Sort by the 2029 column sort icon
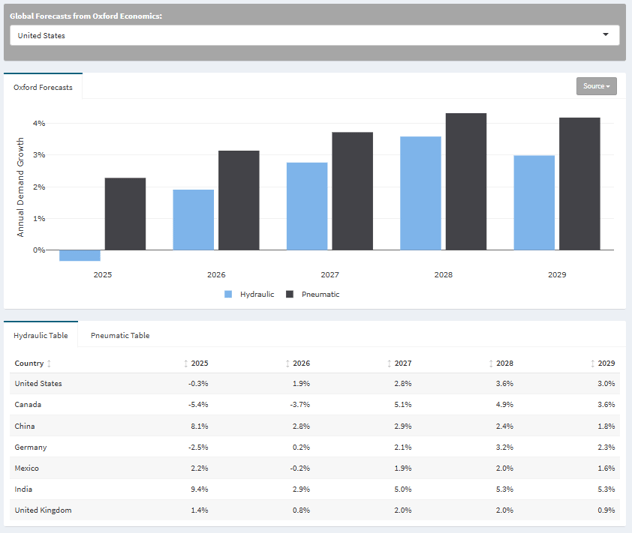Viewport: 632px width, 533px height. [594, 363]
